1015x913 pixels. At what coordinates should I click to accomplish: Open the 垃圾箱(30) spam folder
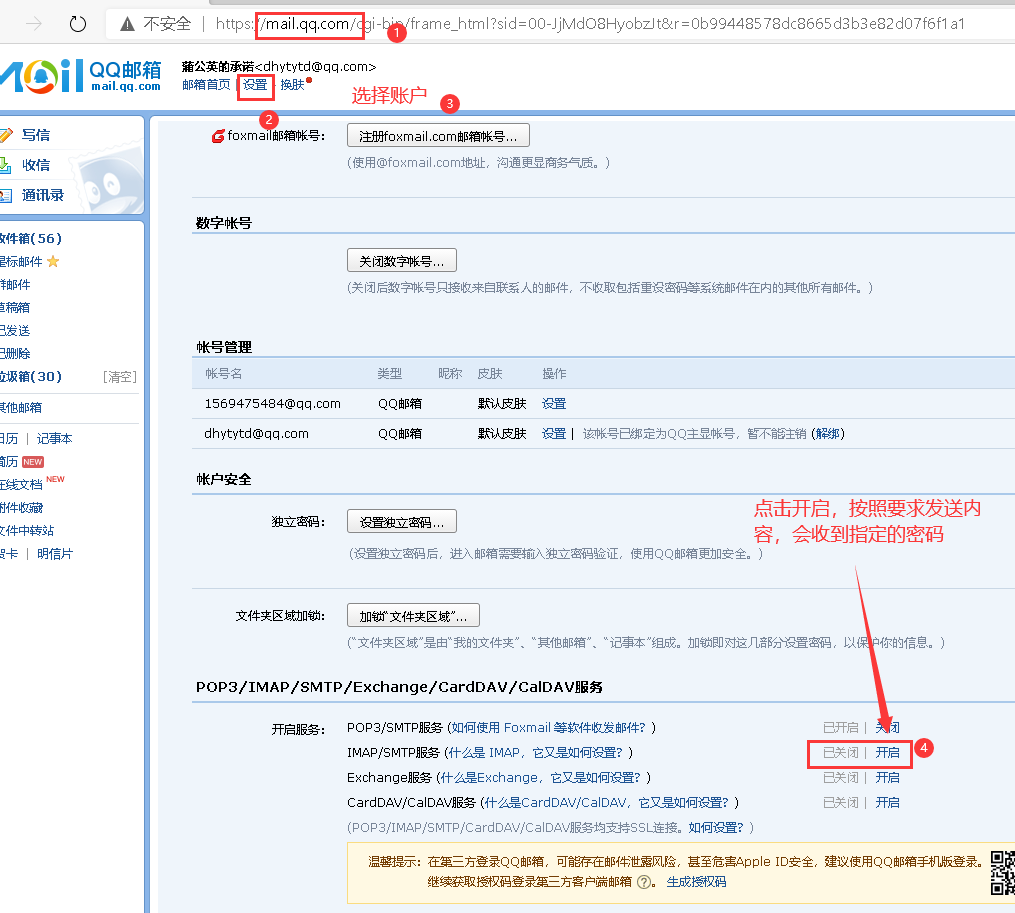coord(30,376)
